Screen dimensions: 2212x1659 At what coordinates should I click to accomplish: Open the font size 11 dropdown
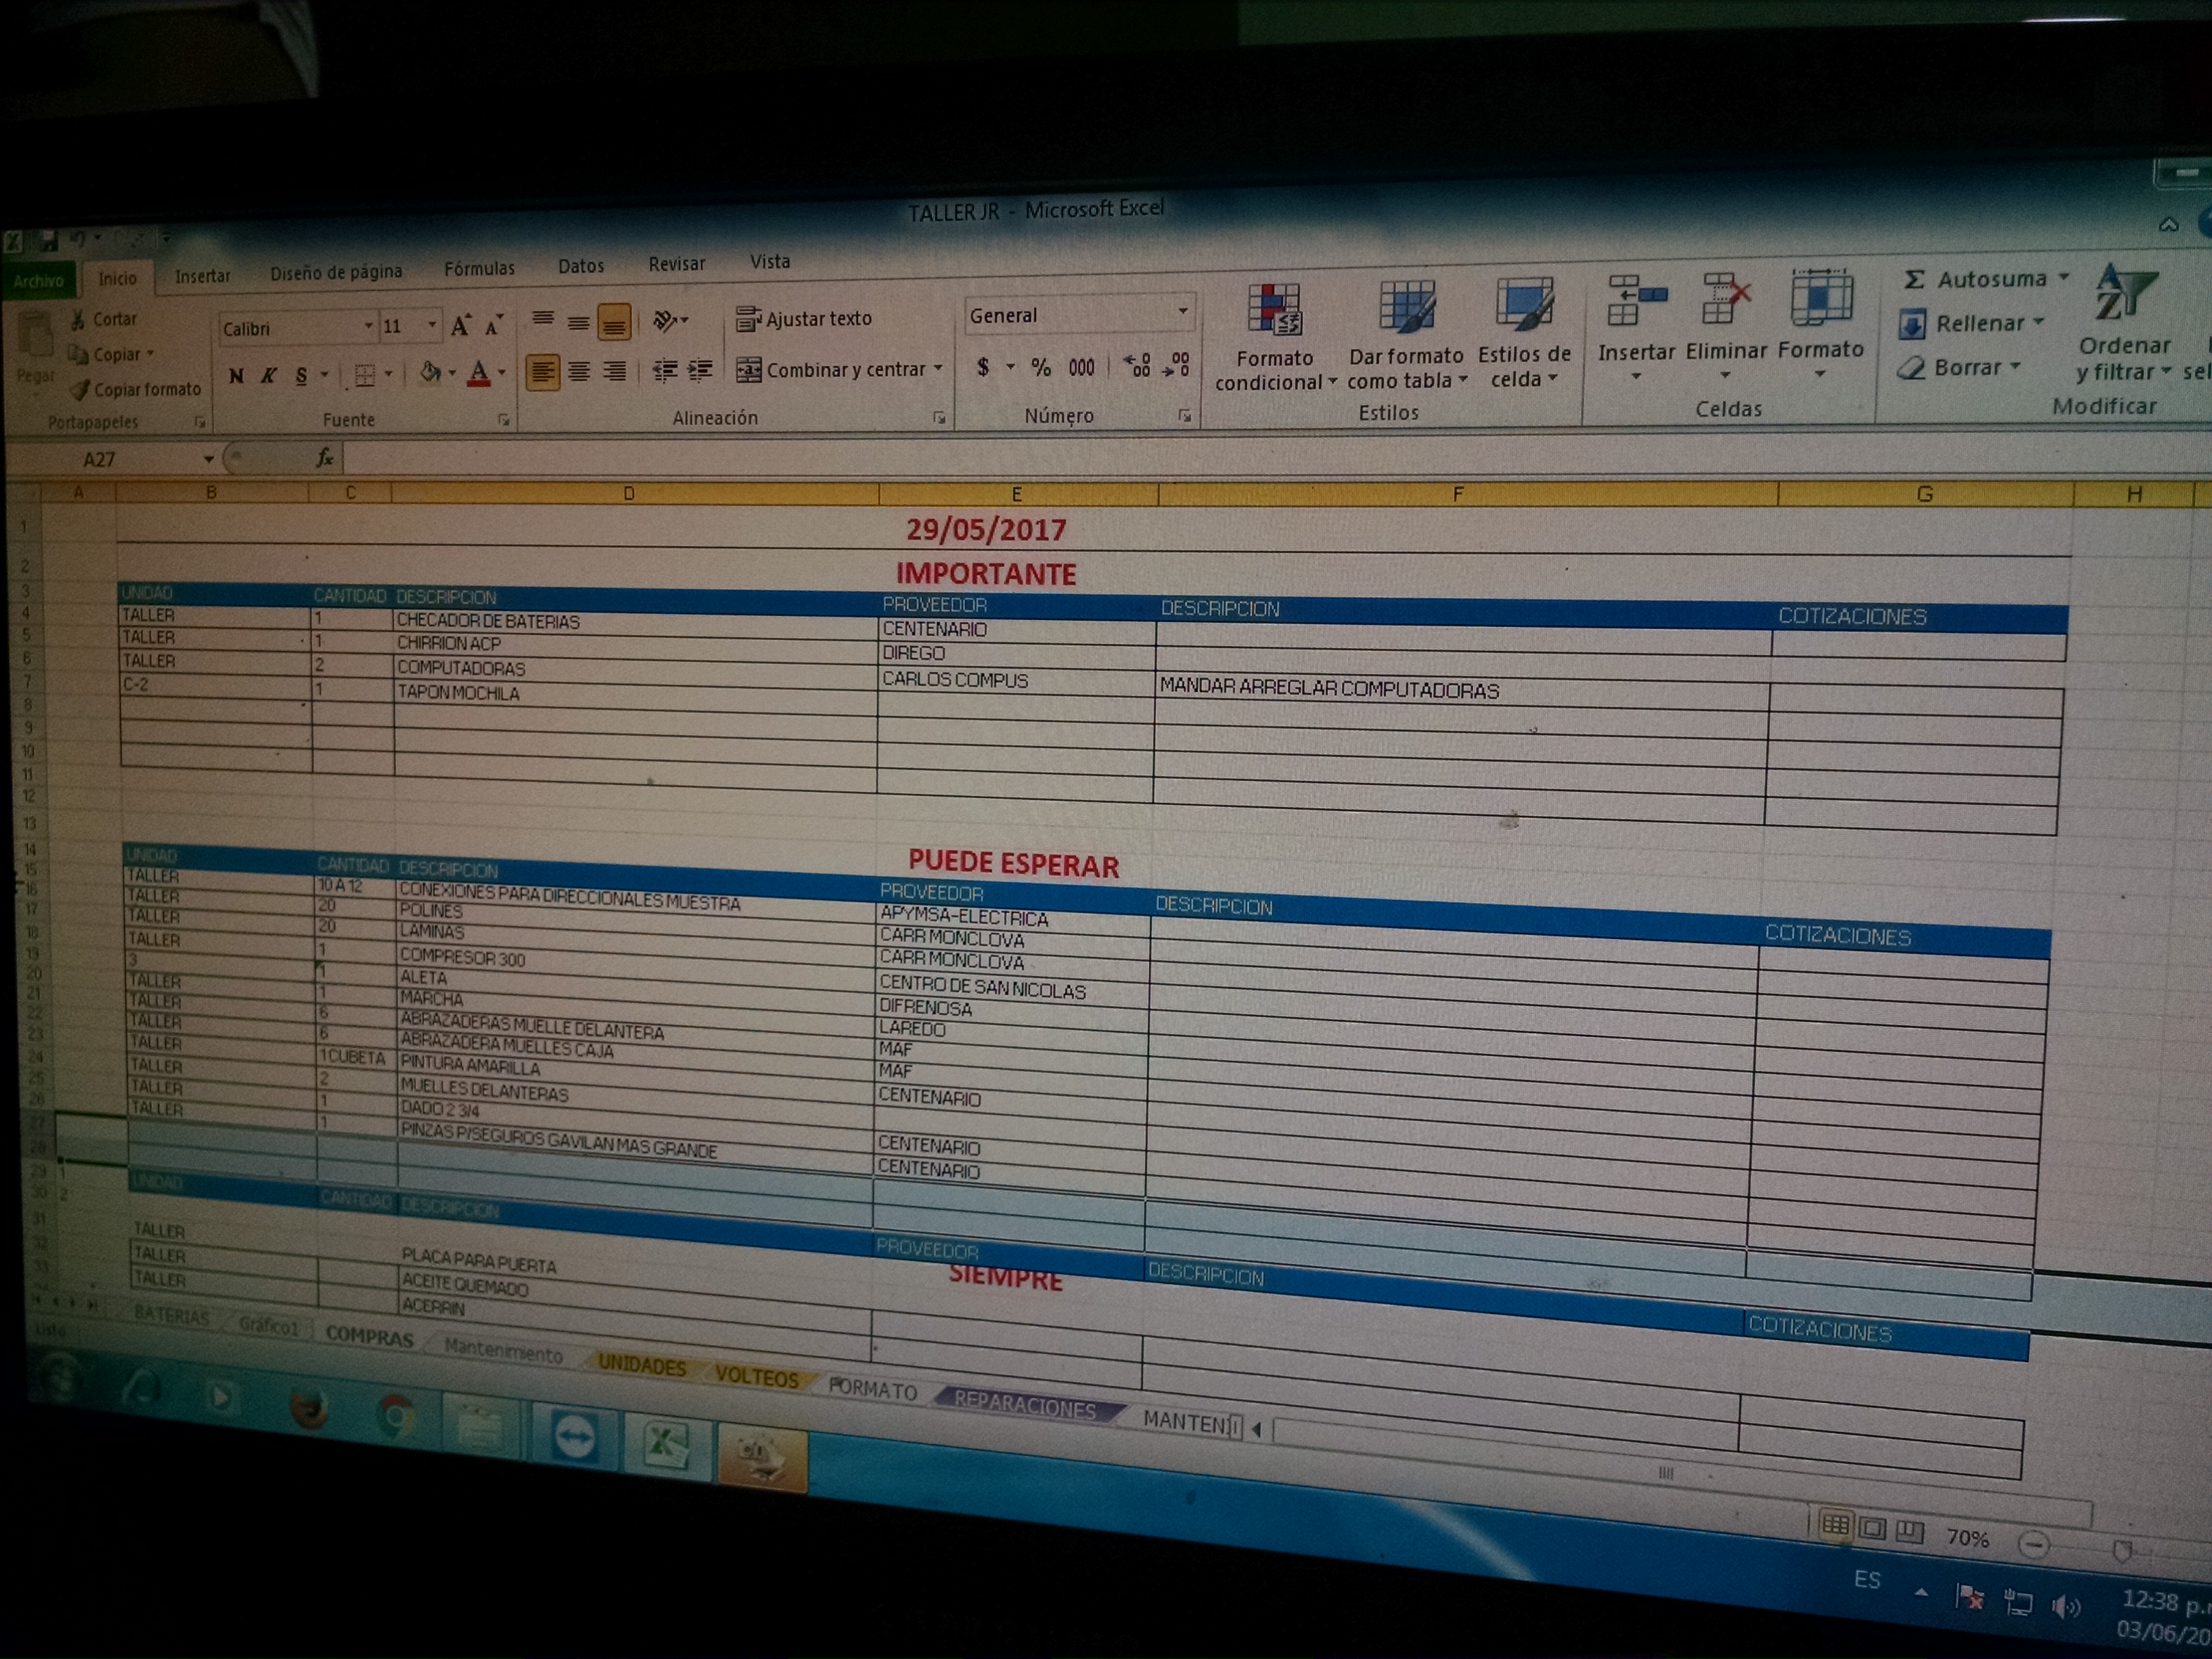tap(432, 325)
